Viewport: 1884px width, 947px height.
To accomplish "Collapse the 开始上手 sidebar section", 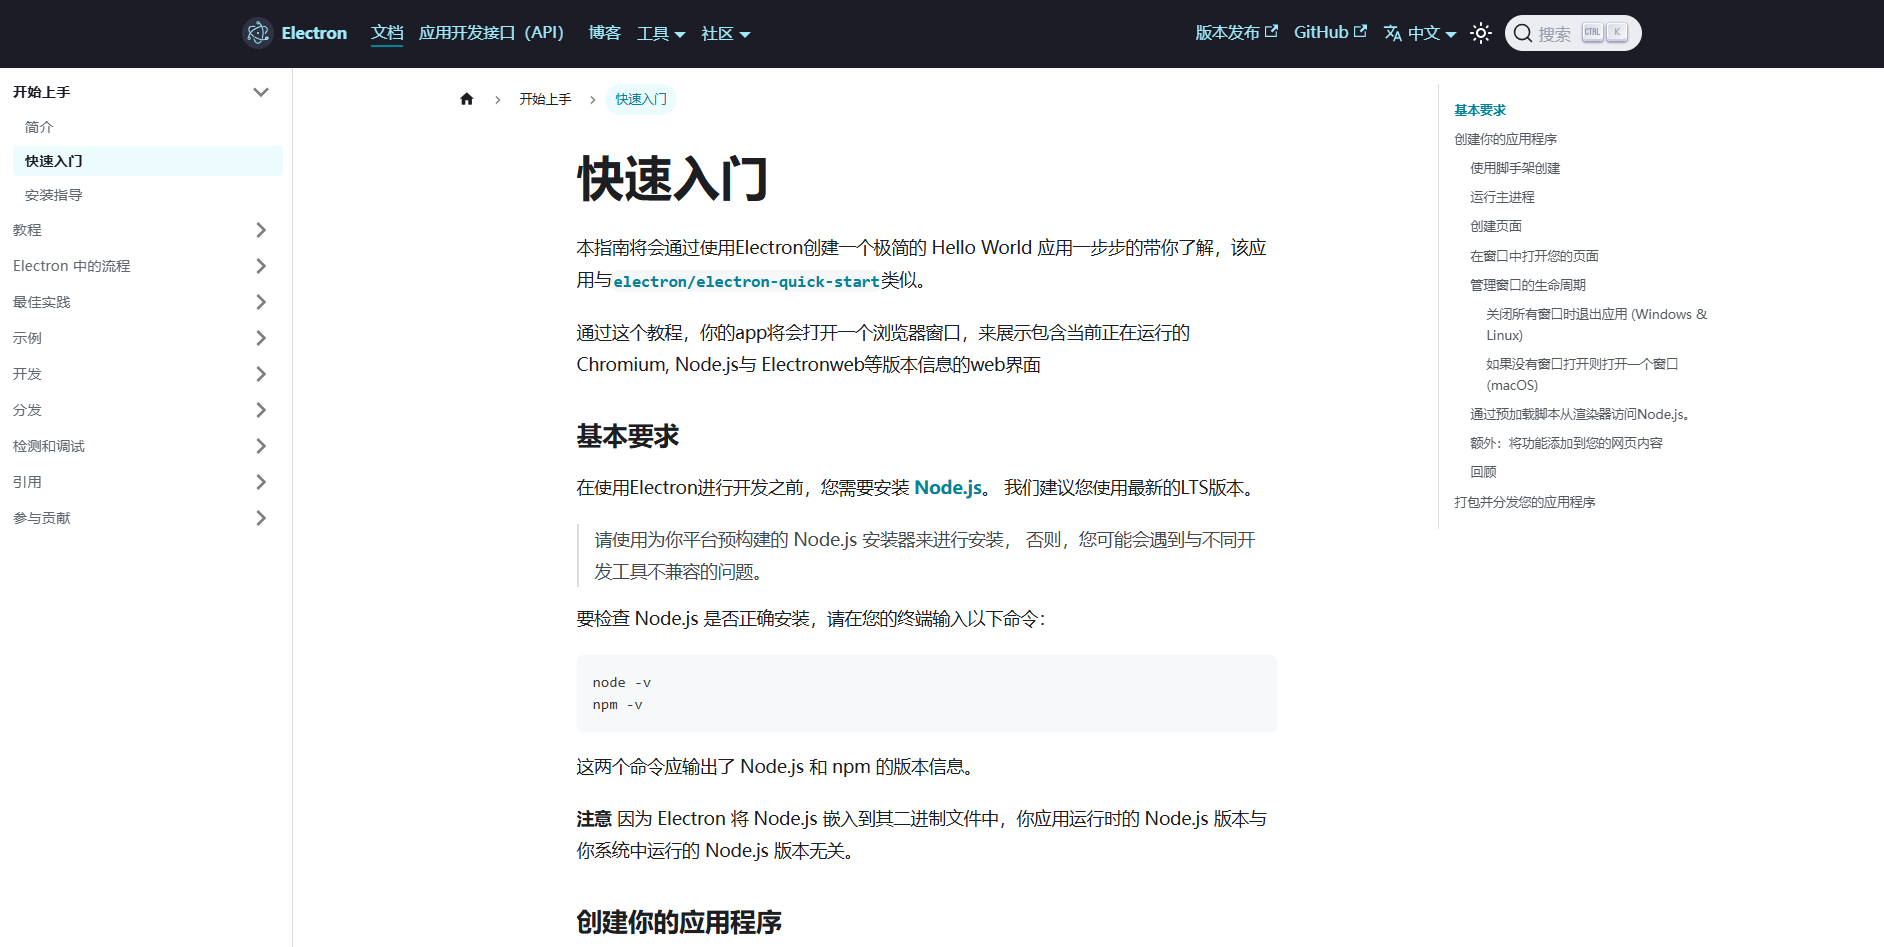I will 261,92.
